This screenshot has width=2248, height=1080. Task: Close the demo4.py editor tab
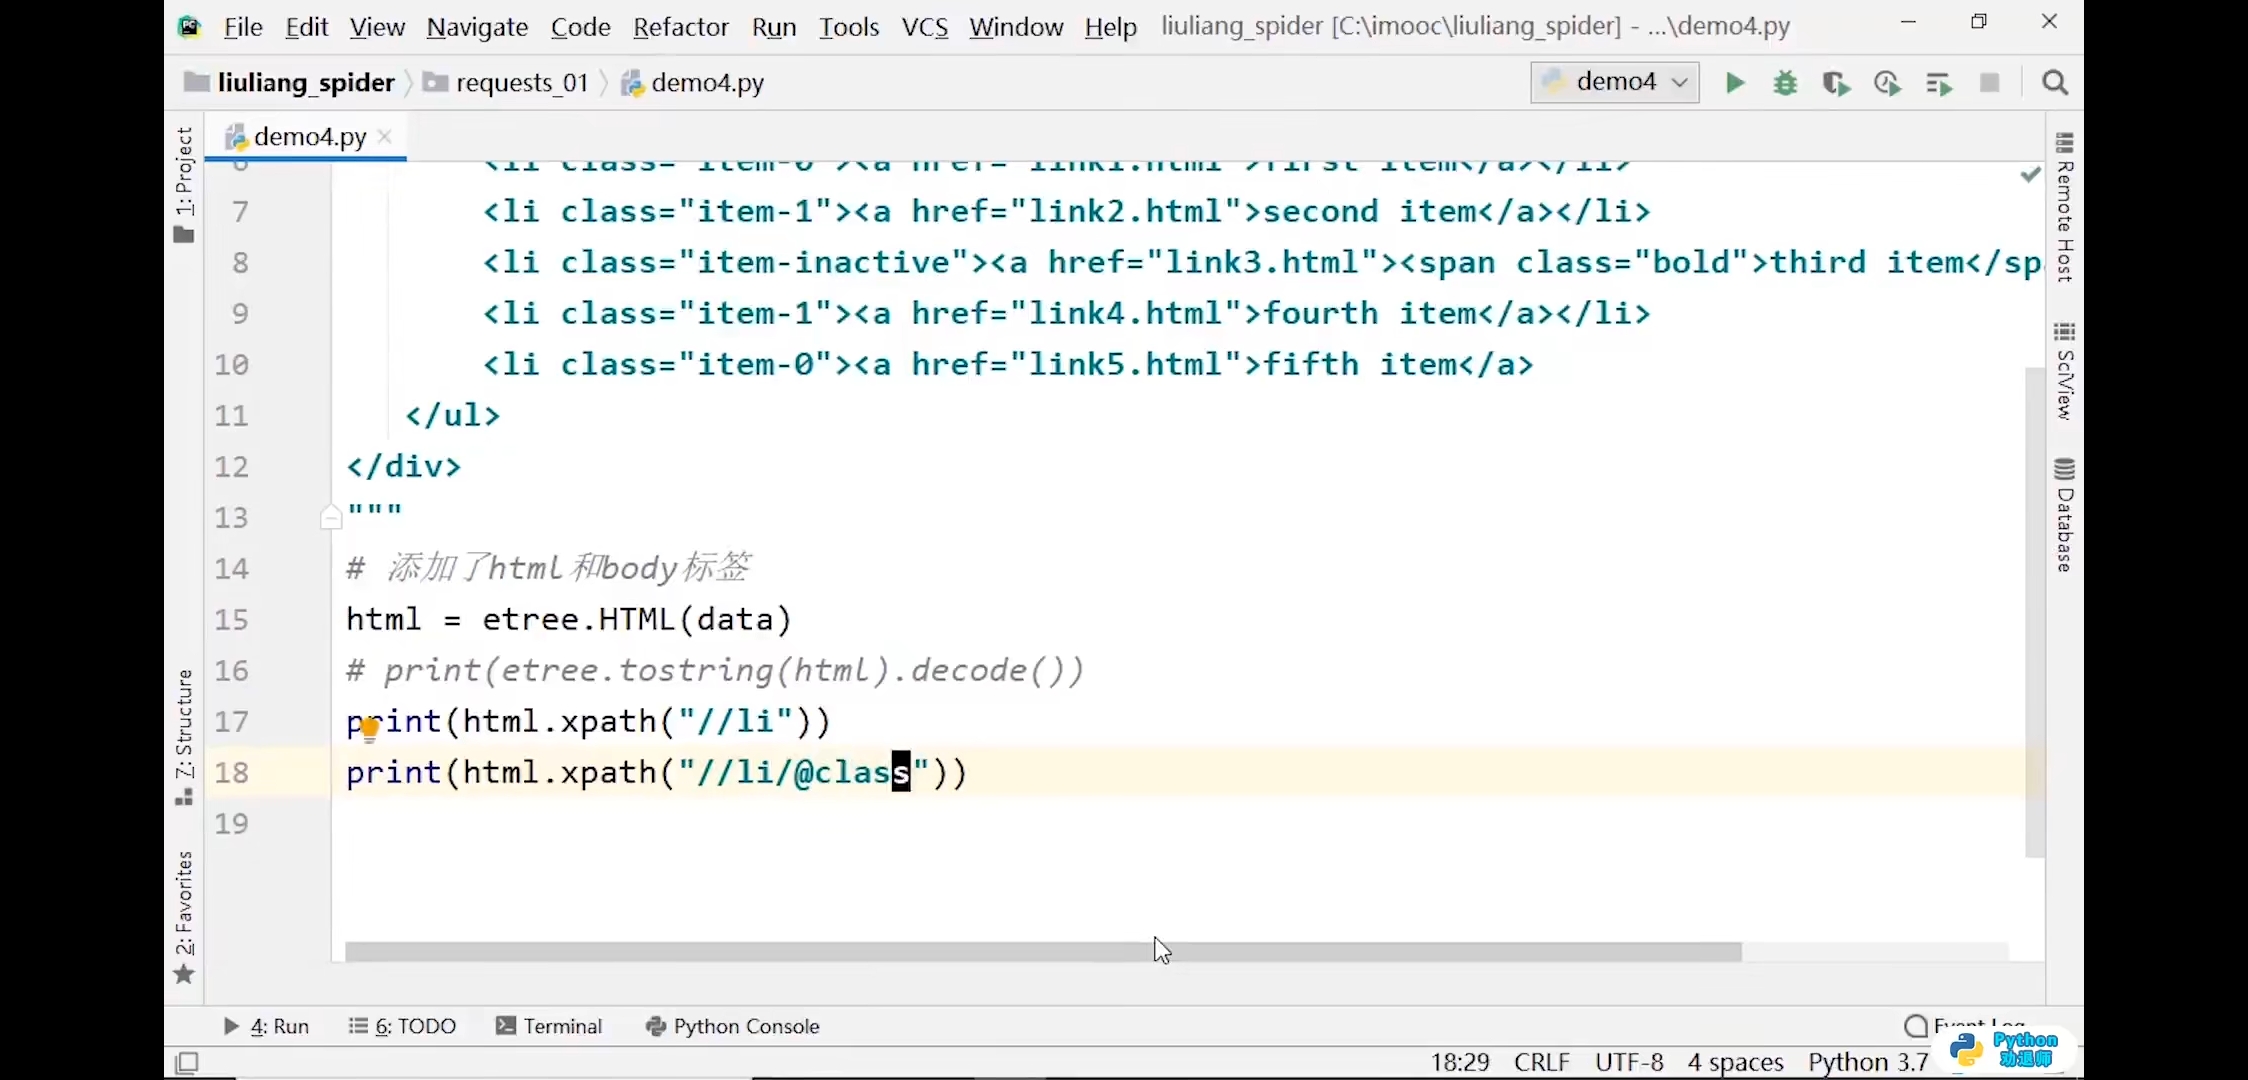pyautogui.click(x=385, y=137)
